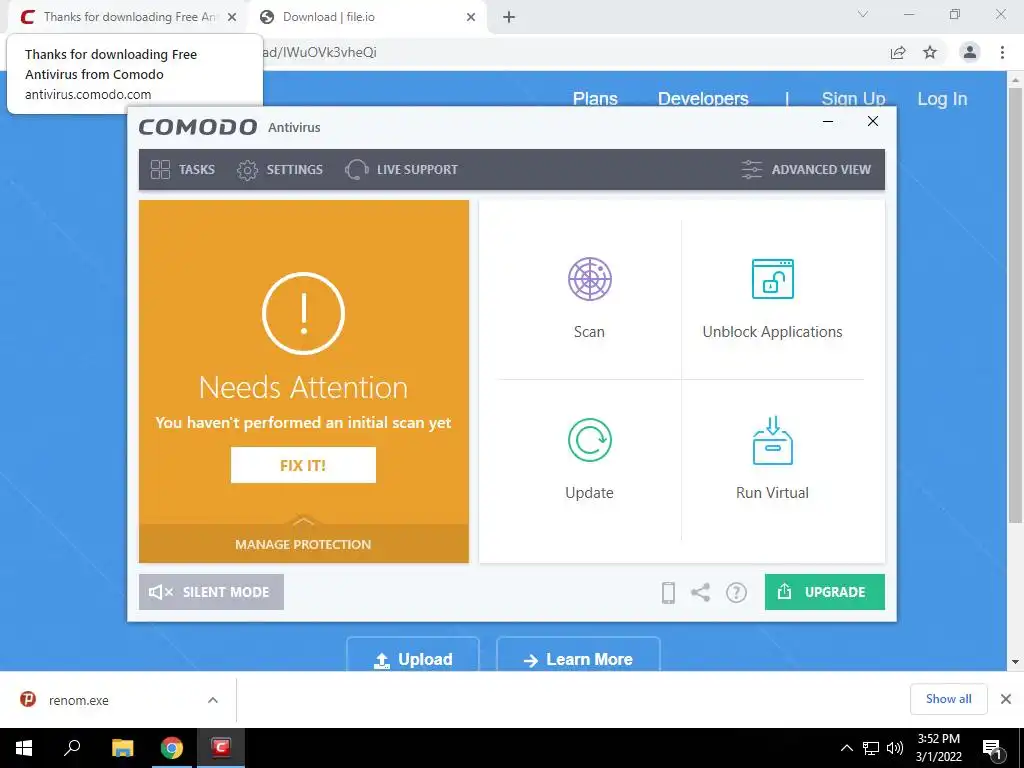Click the Update circular arrow icon

[x=589, y=440]
